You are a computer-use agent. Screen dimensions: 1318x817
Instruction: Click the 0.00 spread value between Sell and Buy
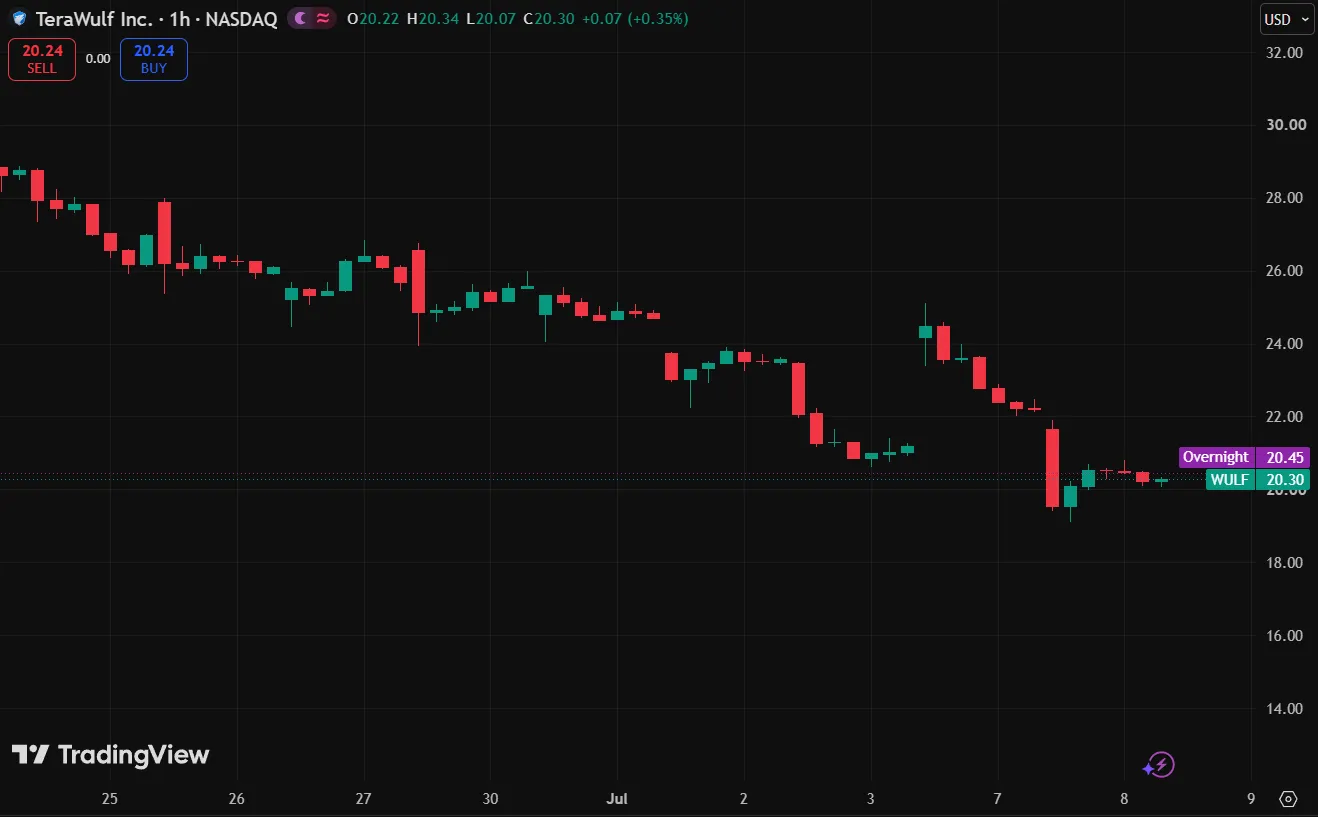point(98,59)
